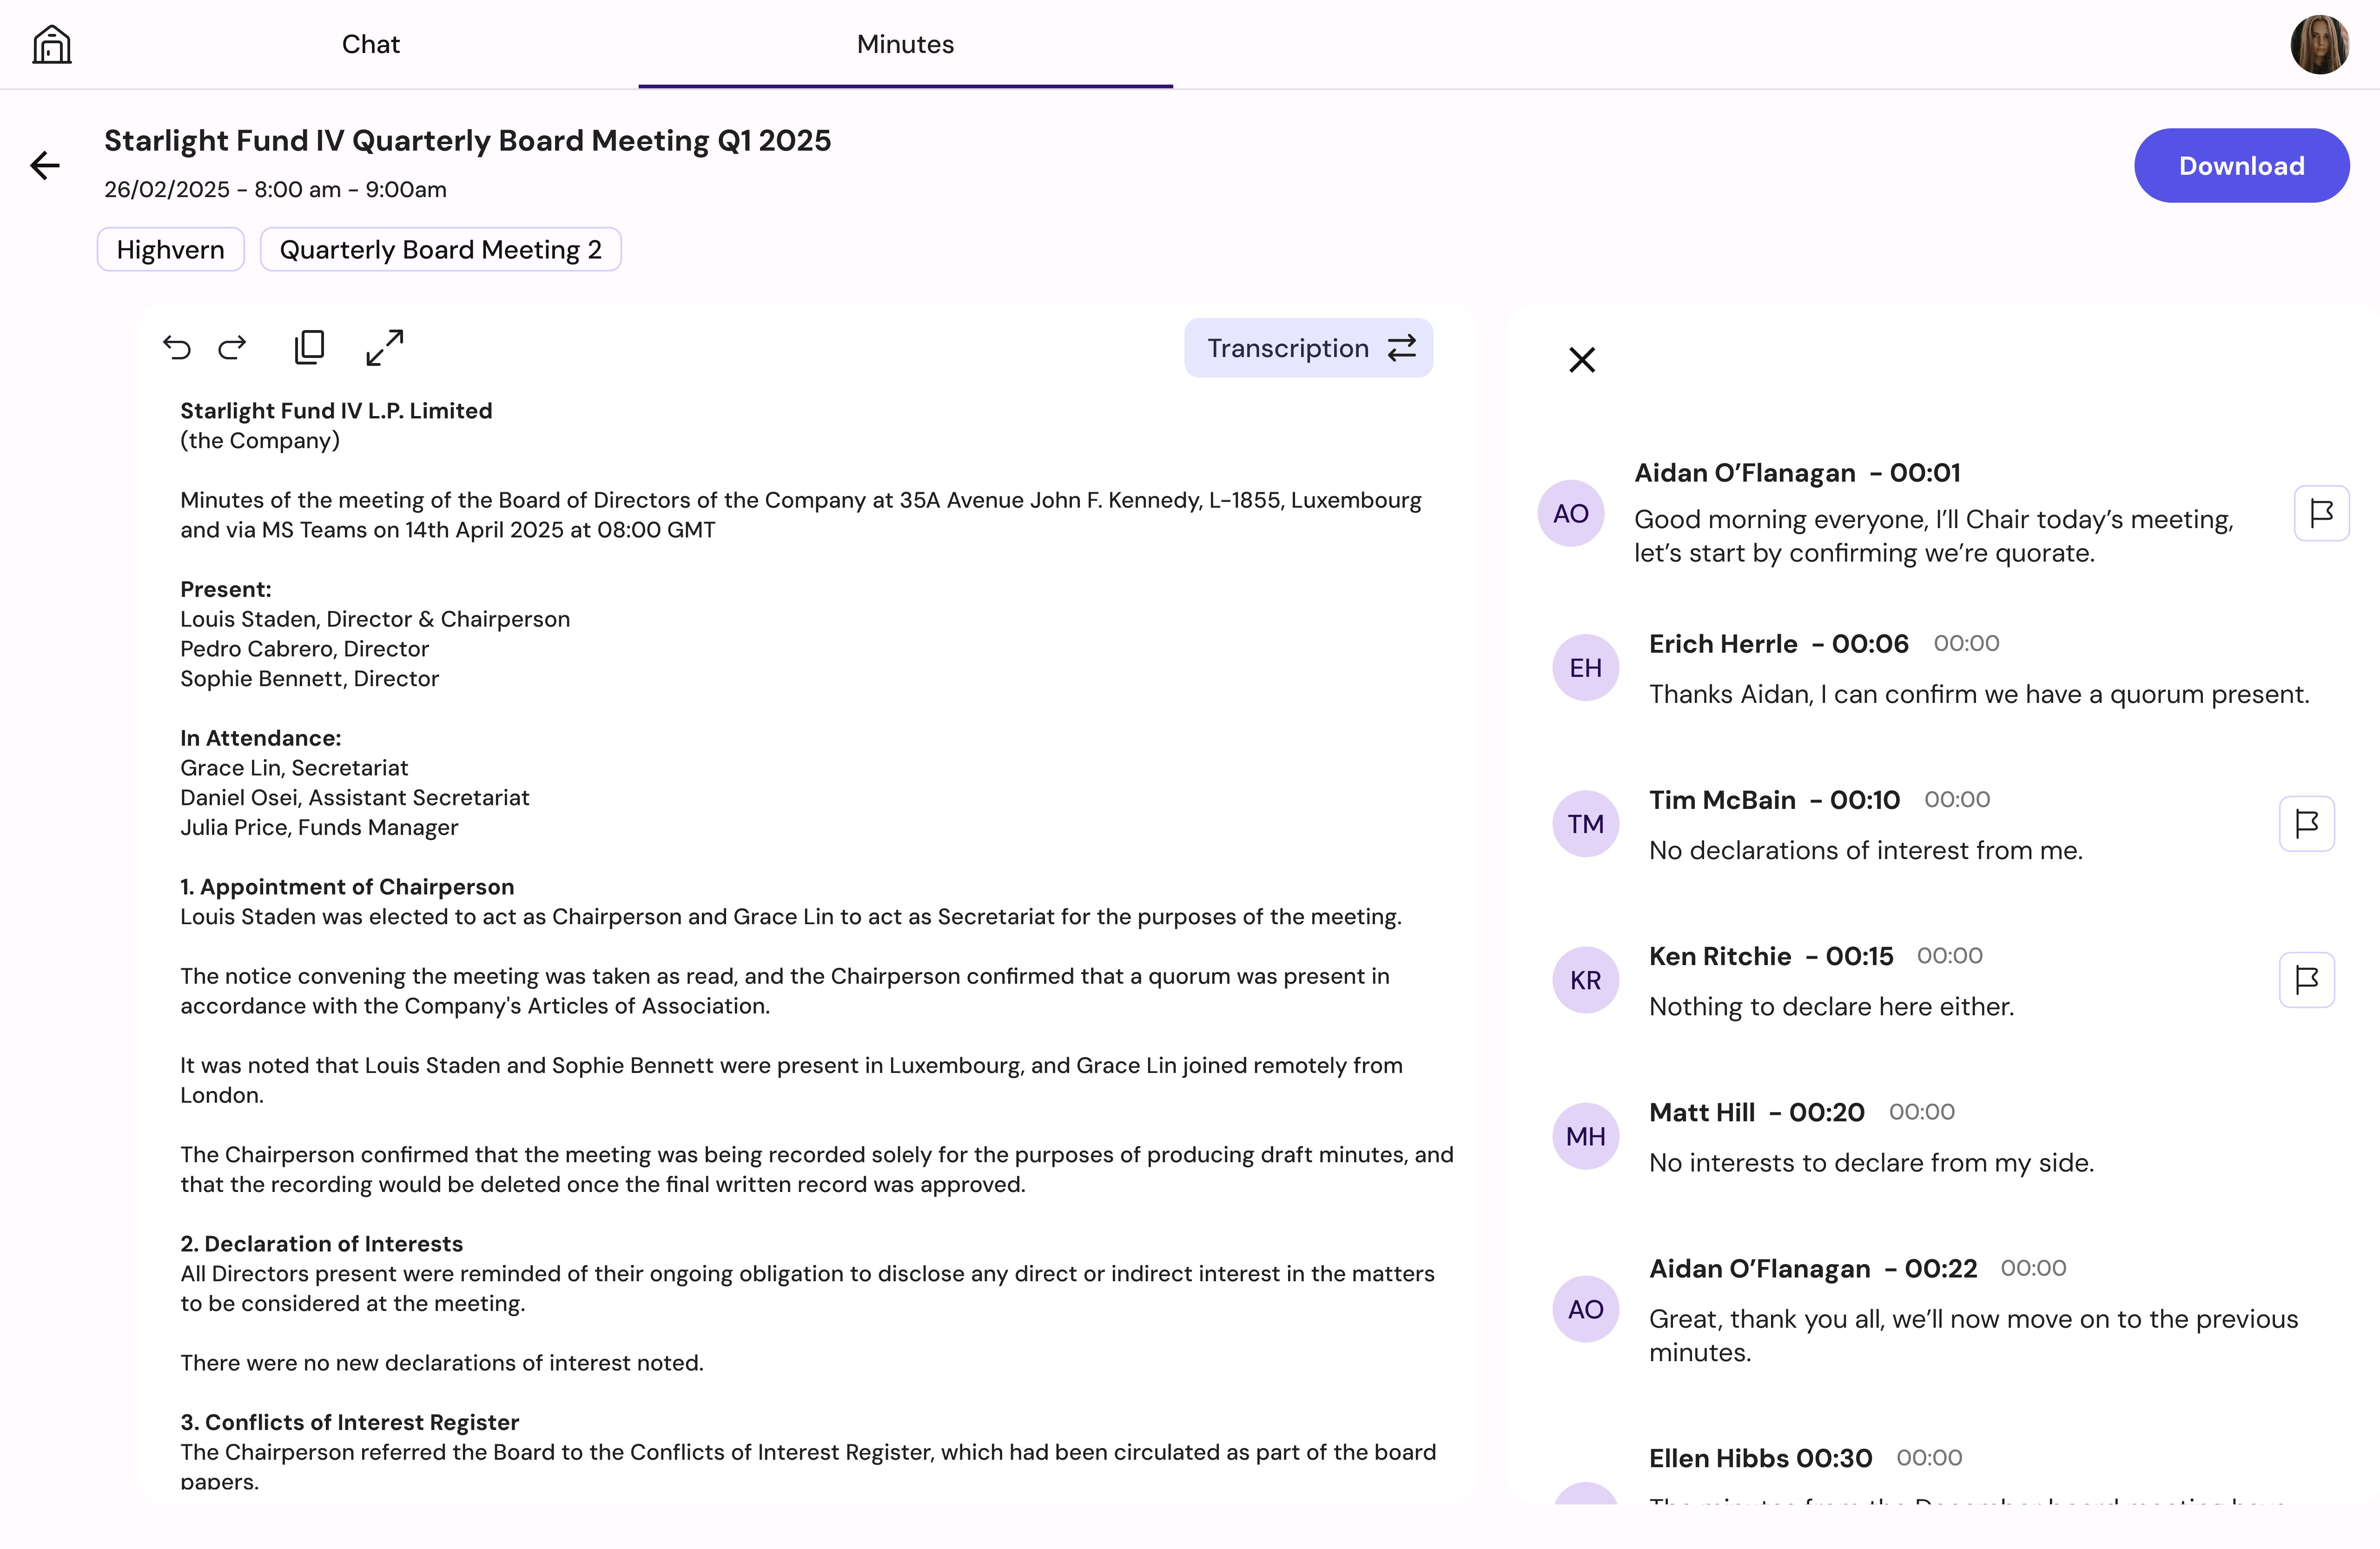Click Erich Herrle's EH avatar

[x=1585, y=668]
